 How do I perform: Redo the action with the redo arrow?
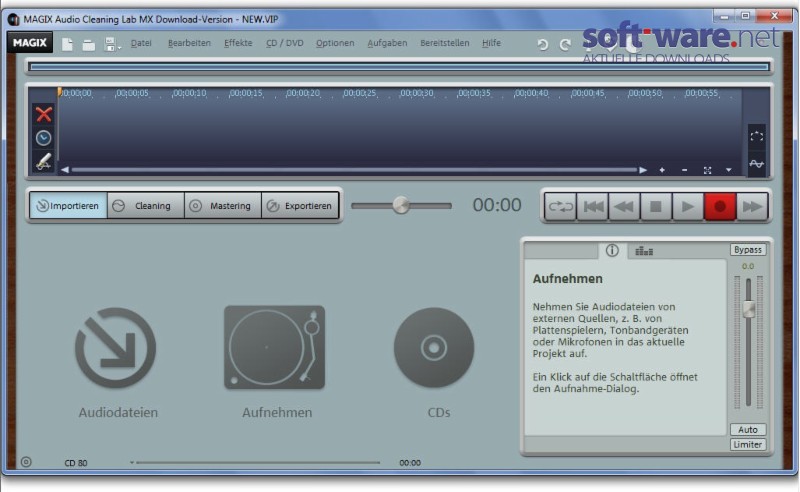(x=565, y=45)
